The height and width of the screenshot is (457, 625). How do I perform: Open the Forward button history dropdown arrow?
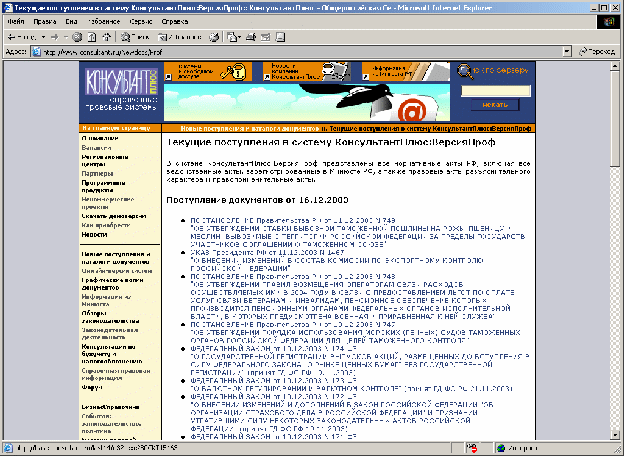point(66,37)
